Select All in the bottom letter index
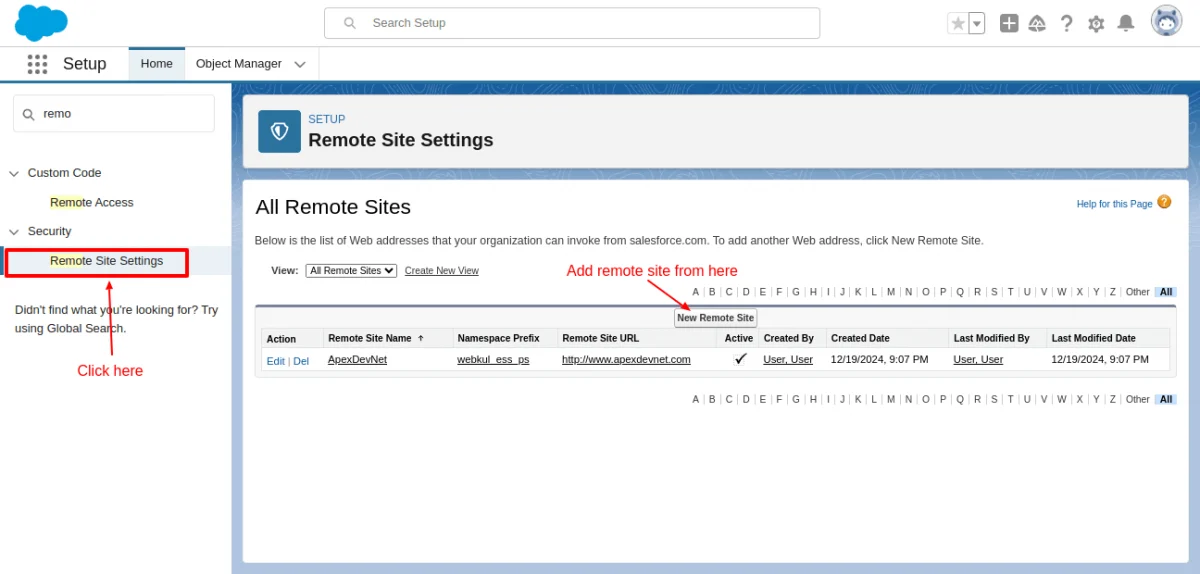This screenshot has width=1200, height=574. tap(1166, 399)
